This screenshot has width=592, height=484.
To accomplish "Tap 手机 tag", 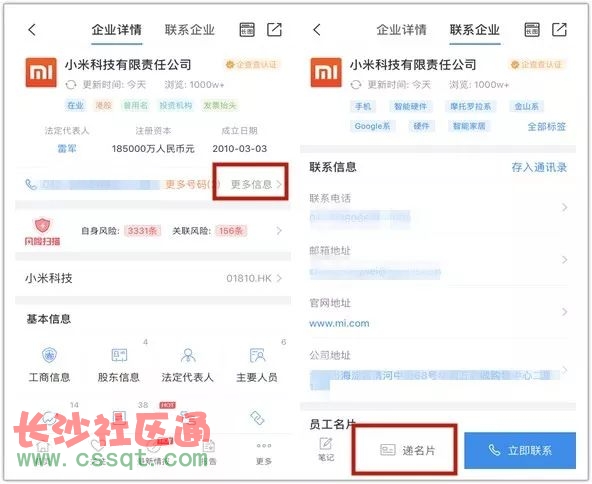I will (x=363, y=106).
